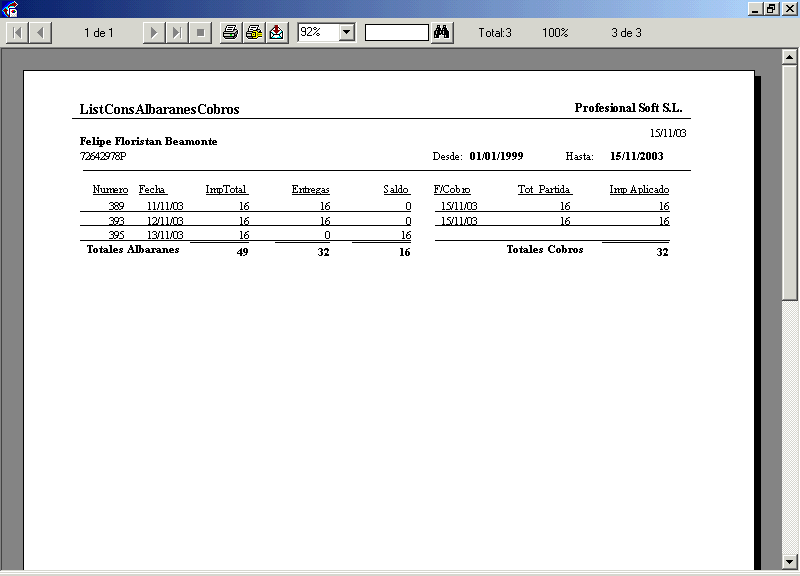Click the search text input box
Screen dimensions: 800x576
click(x=396, y=33)
